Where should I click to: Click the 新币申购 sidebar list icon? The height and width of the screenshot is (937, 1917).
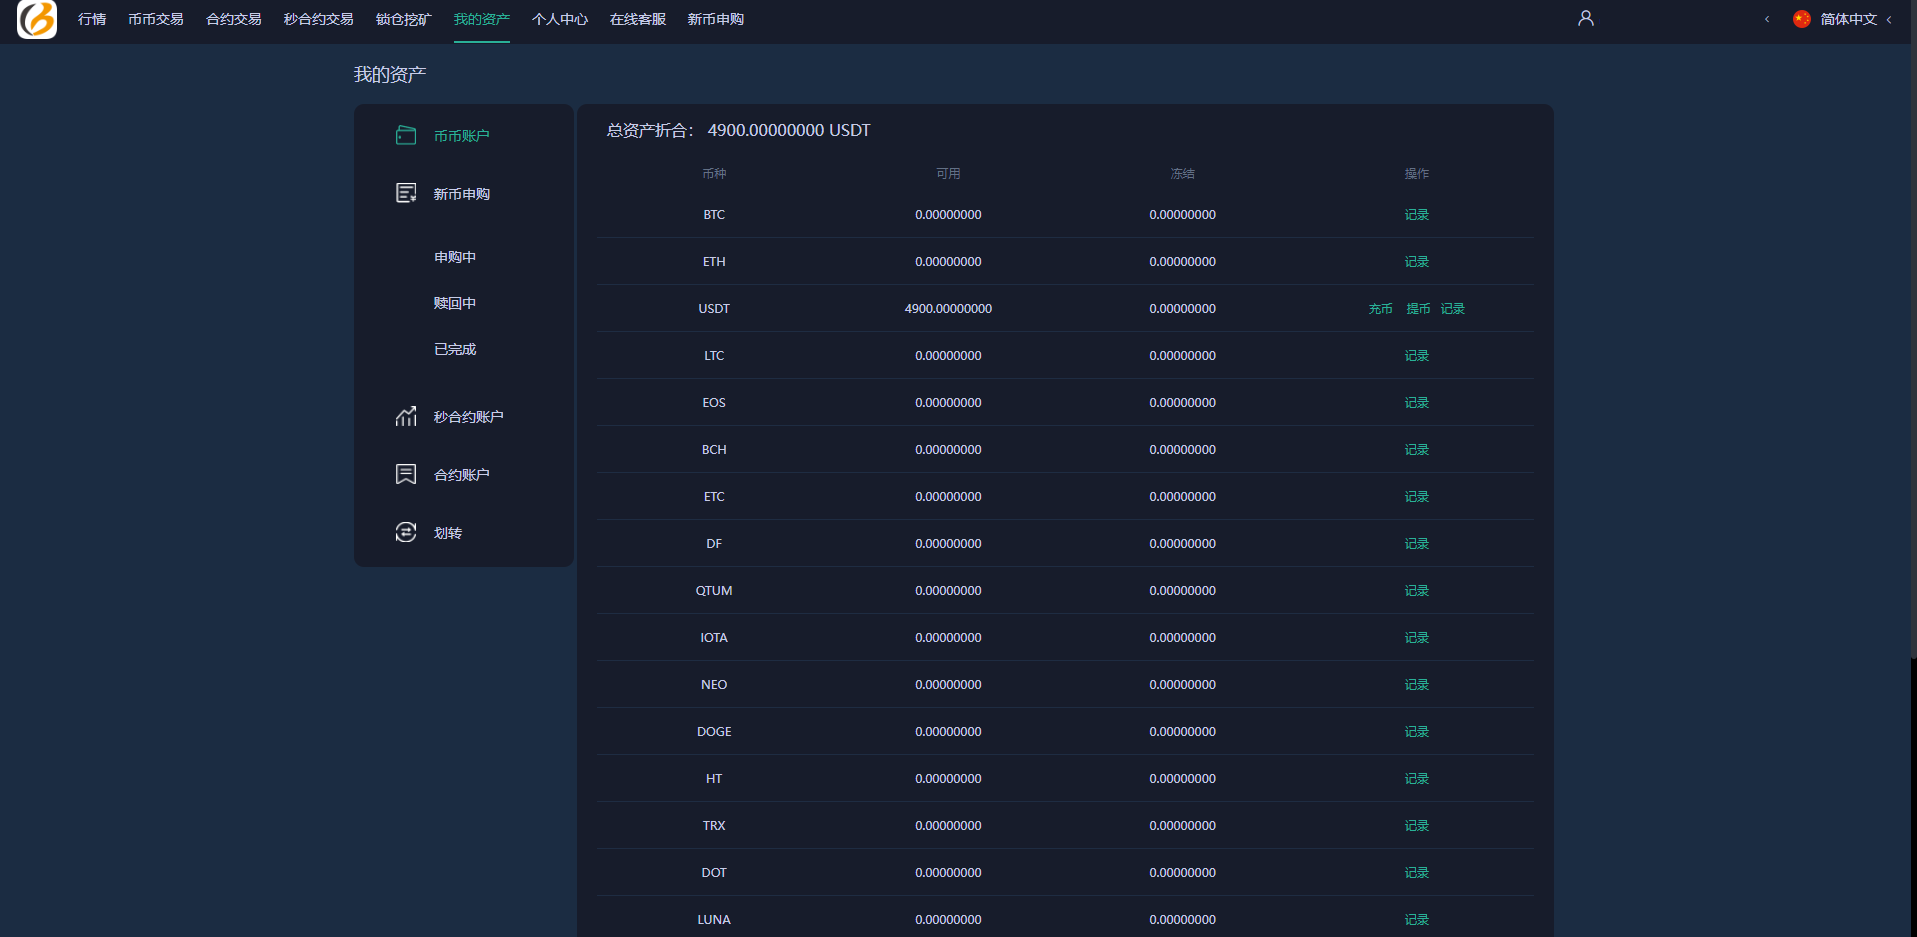406,193
